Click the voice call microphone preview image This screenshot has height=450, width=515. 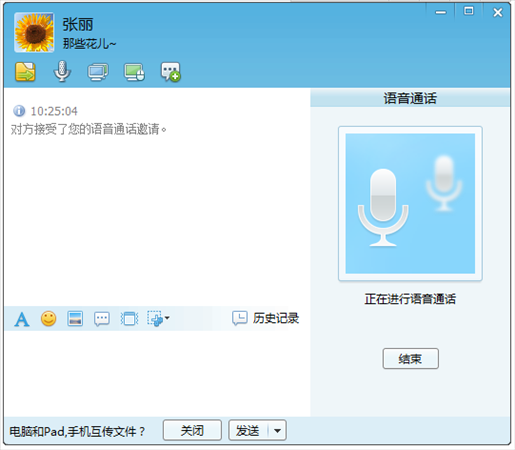(410, 204)
